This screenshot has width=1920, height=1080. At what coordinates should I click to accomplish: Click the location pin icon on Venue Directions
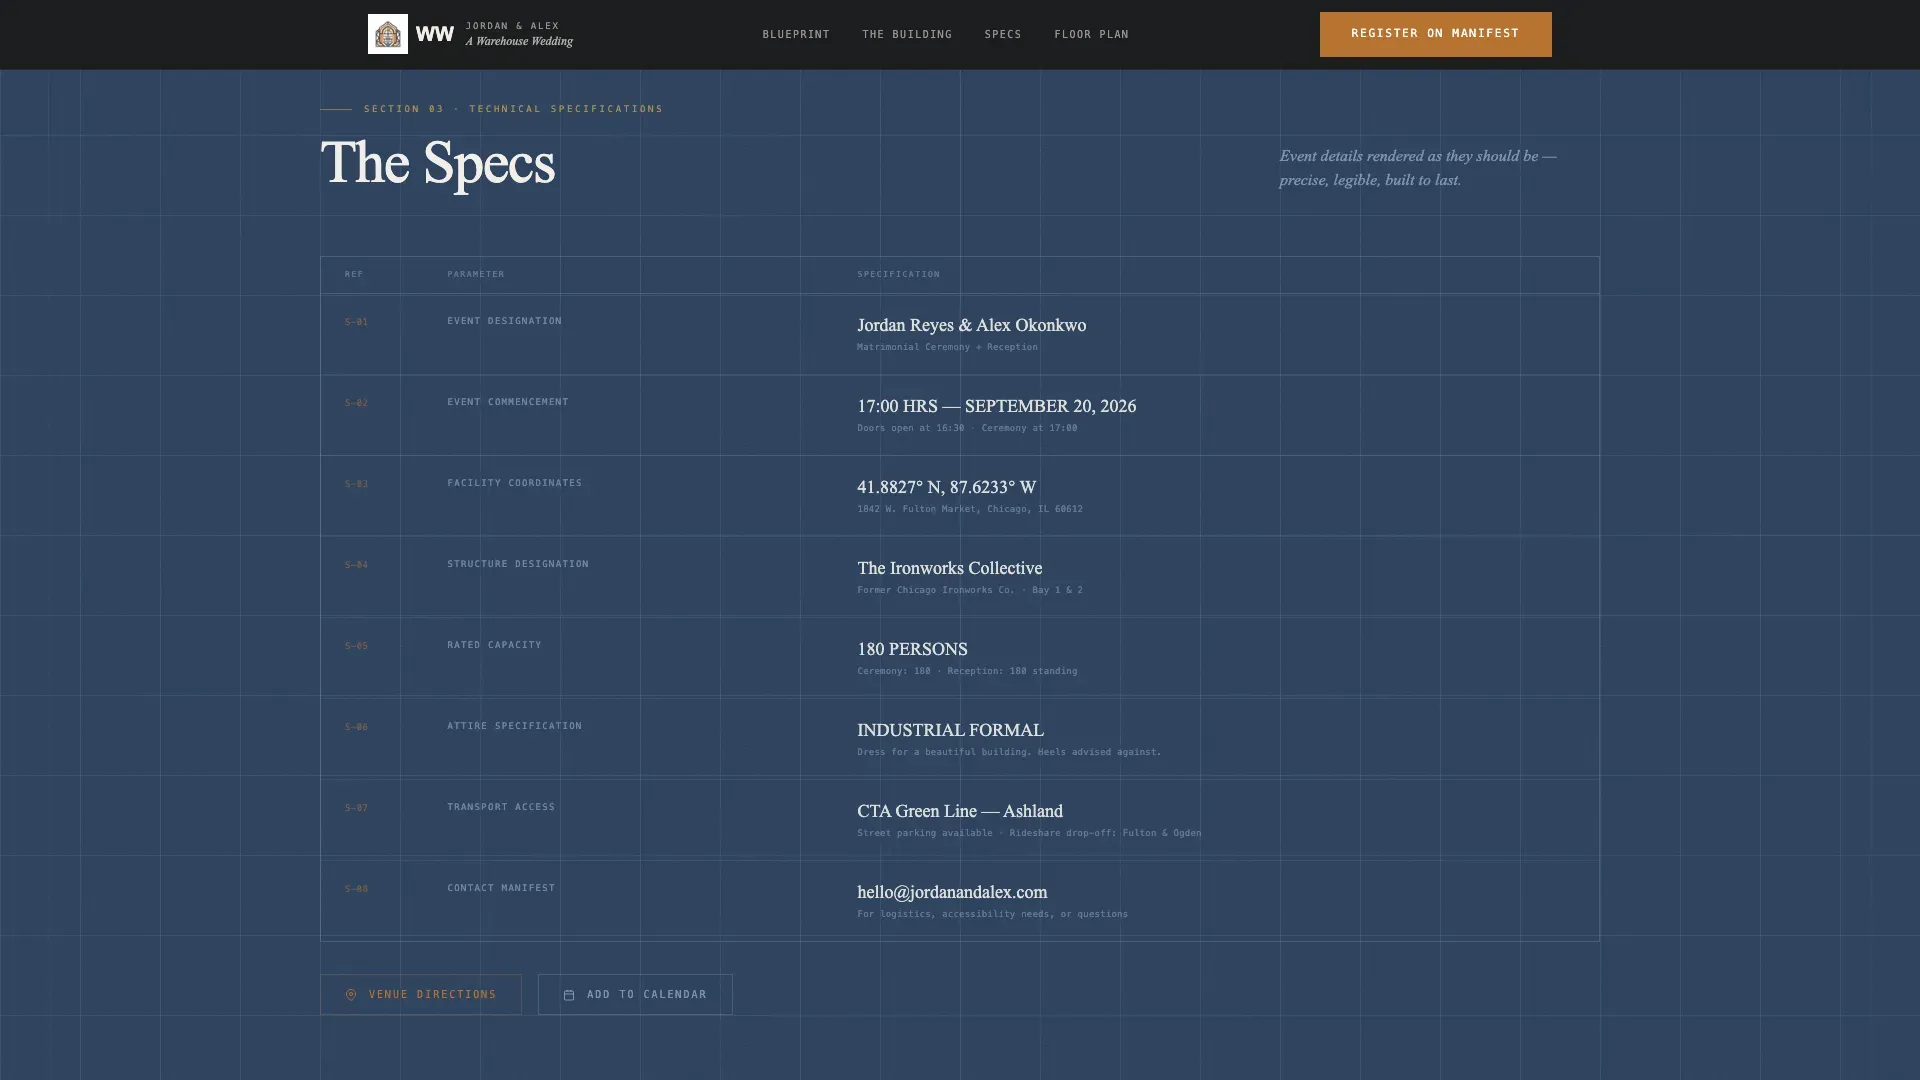(351, 995)
